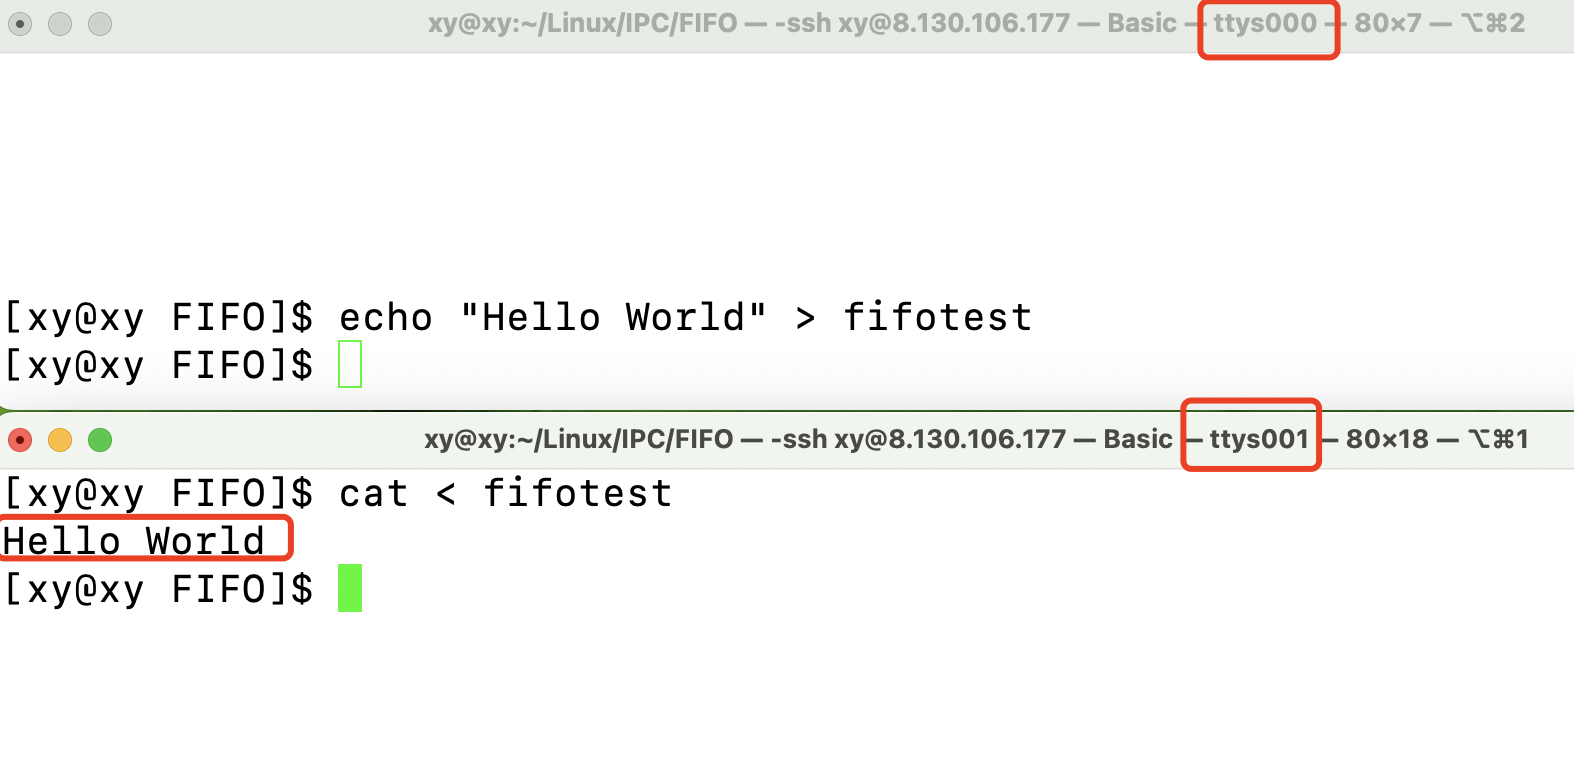Minimize the ttys000 terminal window
This screenshot has height=764, width=1574.
coord(60,24)
